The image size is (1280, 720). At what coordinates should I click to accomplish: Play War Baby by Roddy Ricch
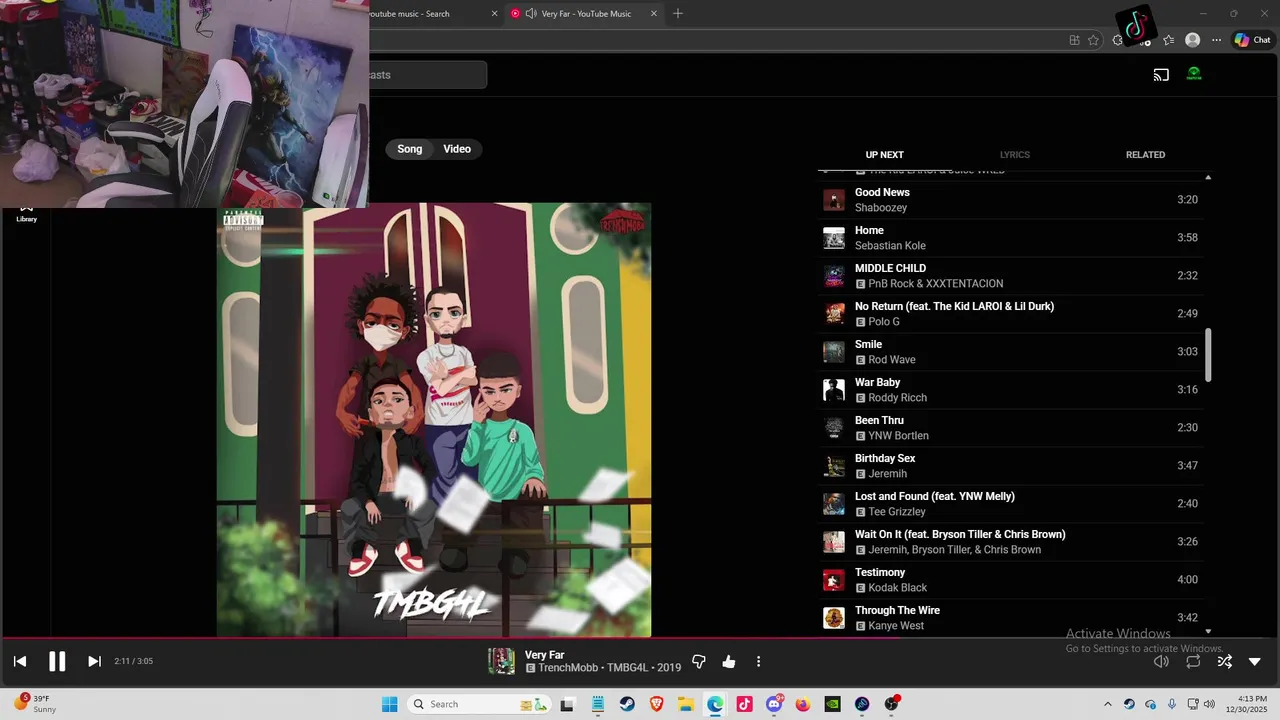1010,390
